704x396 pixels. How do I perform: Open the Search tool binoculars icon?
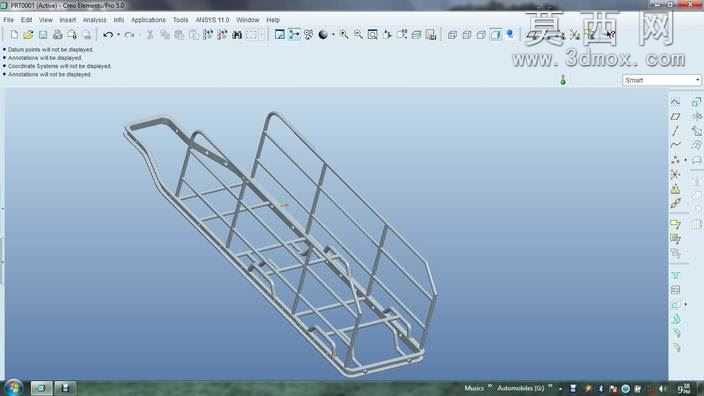[x=237, y=35]
